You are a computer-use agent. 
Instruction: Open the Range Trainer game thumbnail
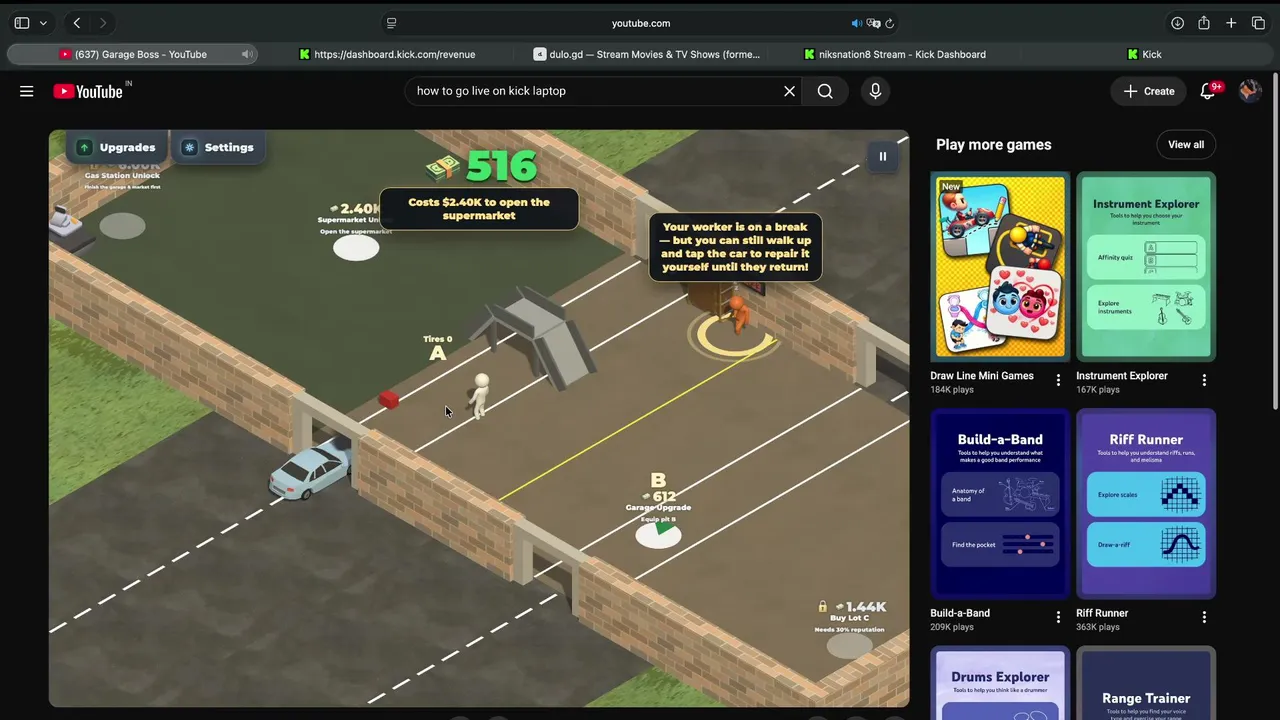point(1146,683)
